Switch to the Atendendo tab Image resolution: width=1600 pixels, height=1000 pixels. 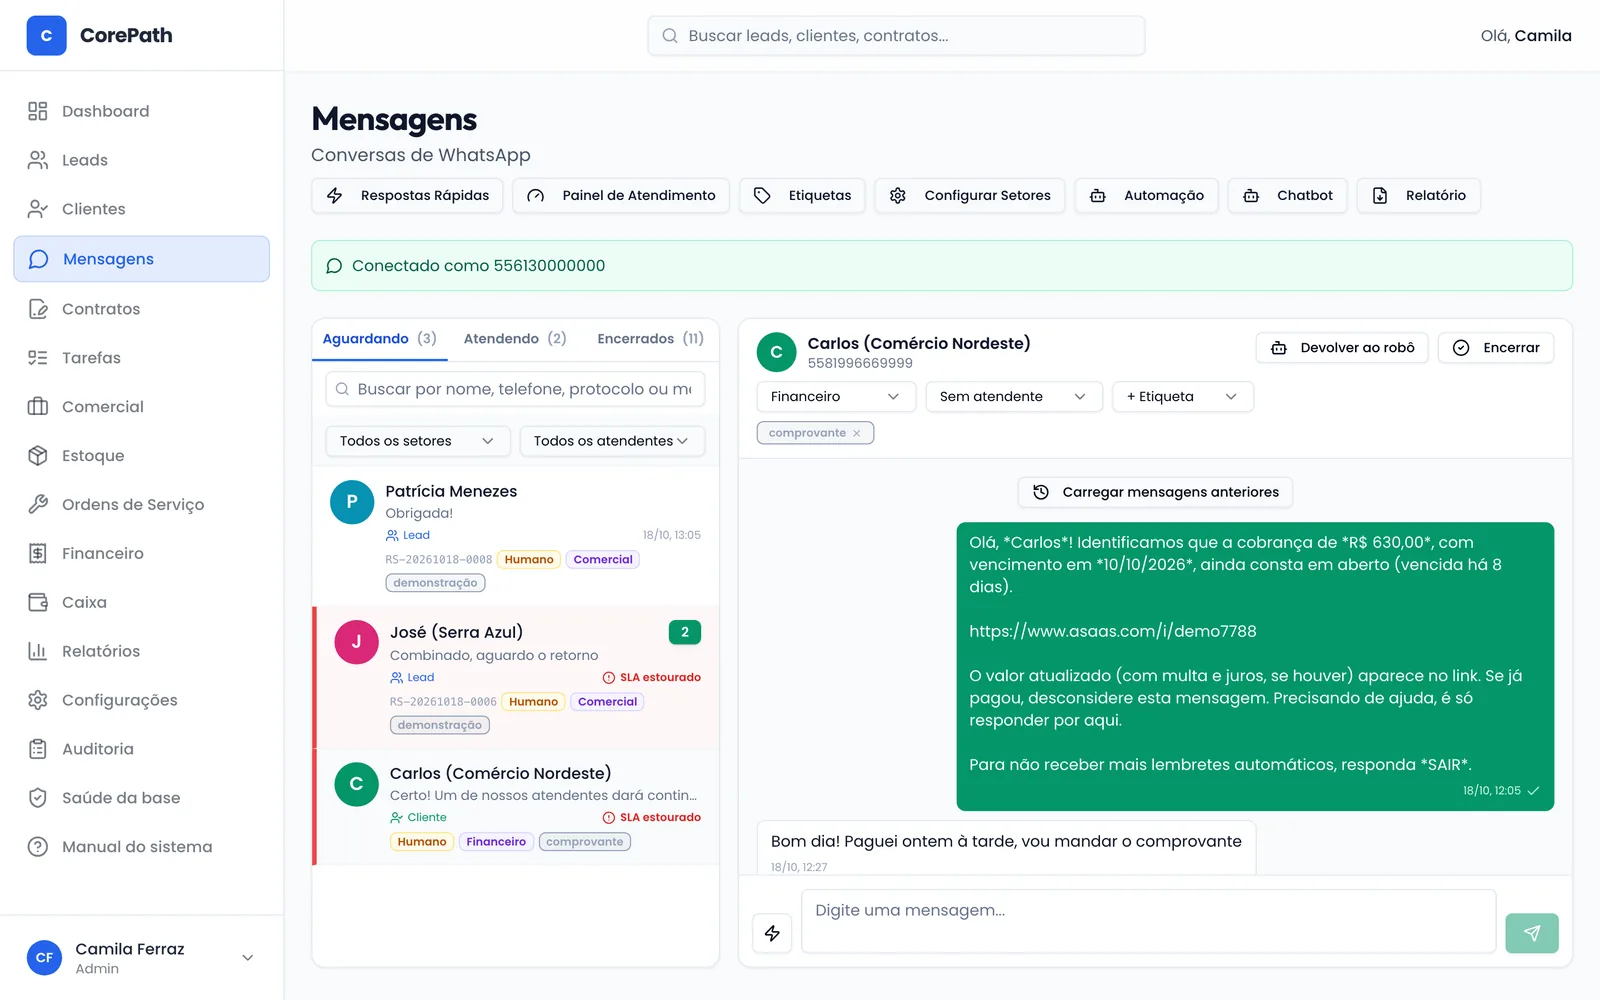[x=515, y=339]
